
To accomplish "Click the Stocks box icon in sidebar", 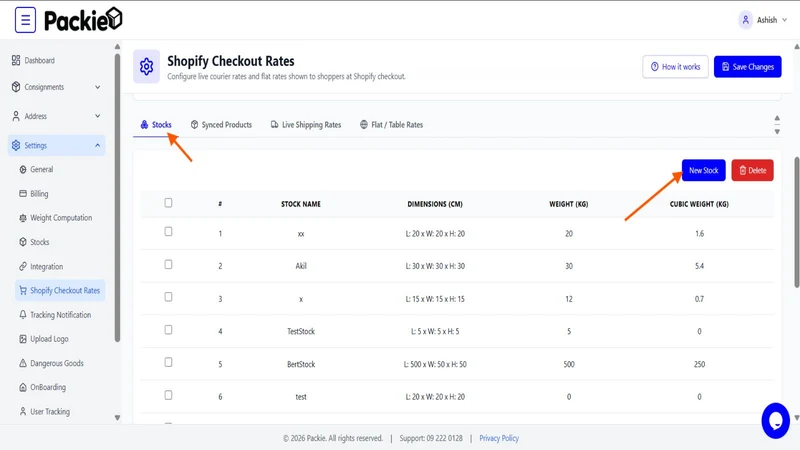I will pyautogui.click(x=23, y=242).
